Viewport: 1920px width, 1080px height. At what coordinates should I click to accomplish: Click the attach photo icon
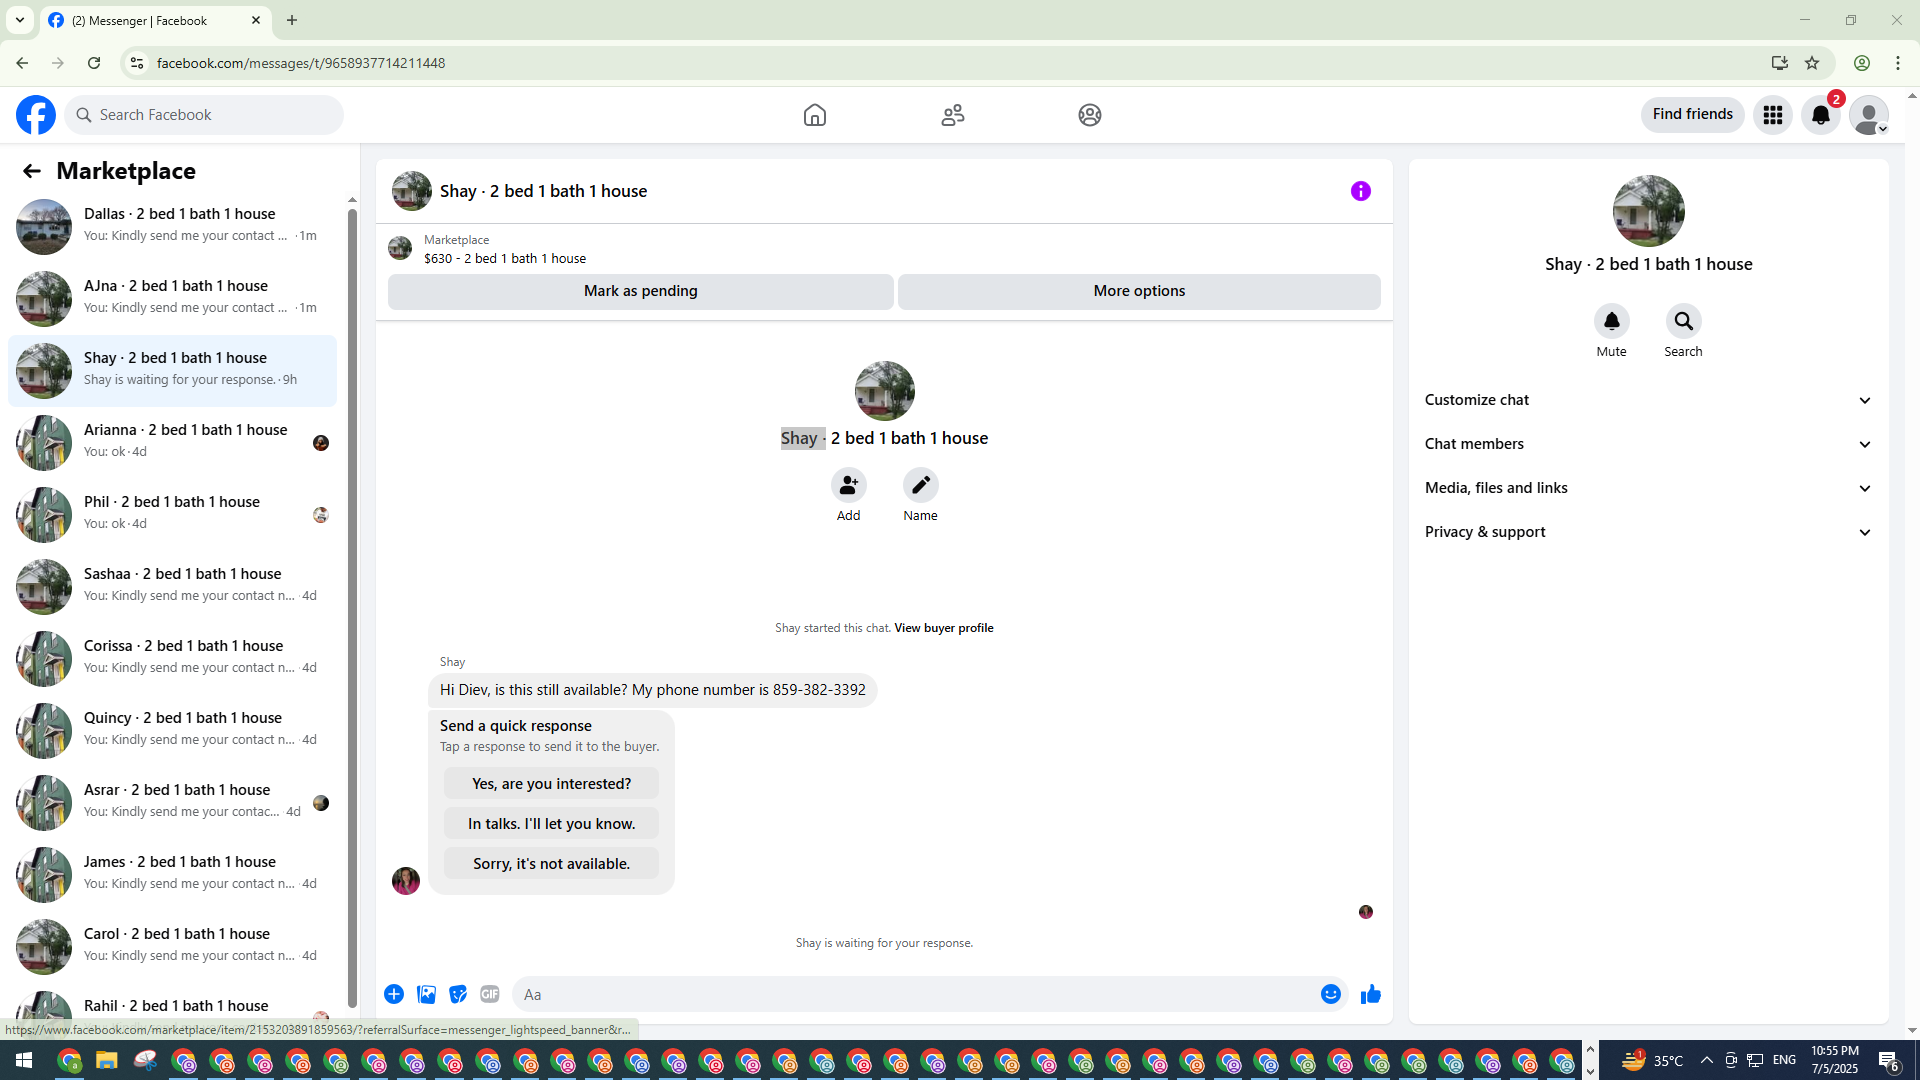coord(426,994)
